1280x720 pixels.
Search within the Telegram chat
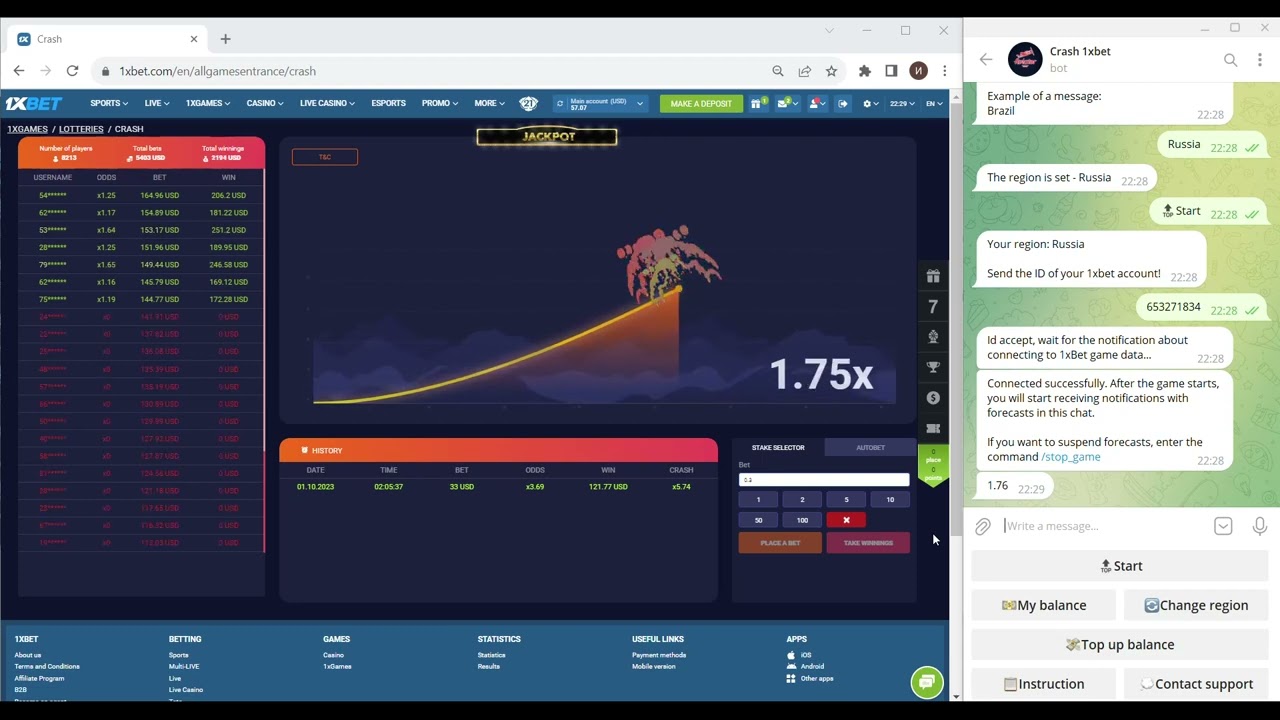(1231, 60)
